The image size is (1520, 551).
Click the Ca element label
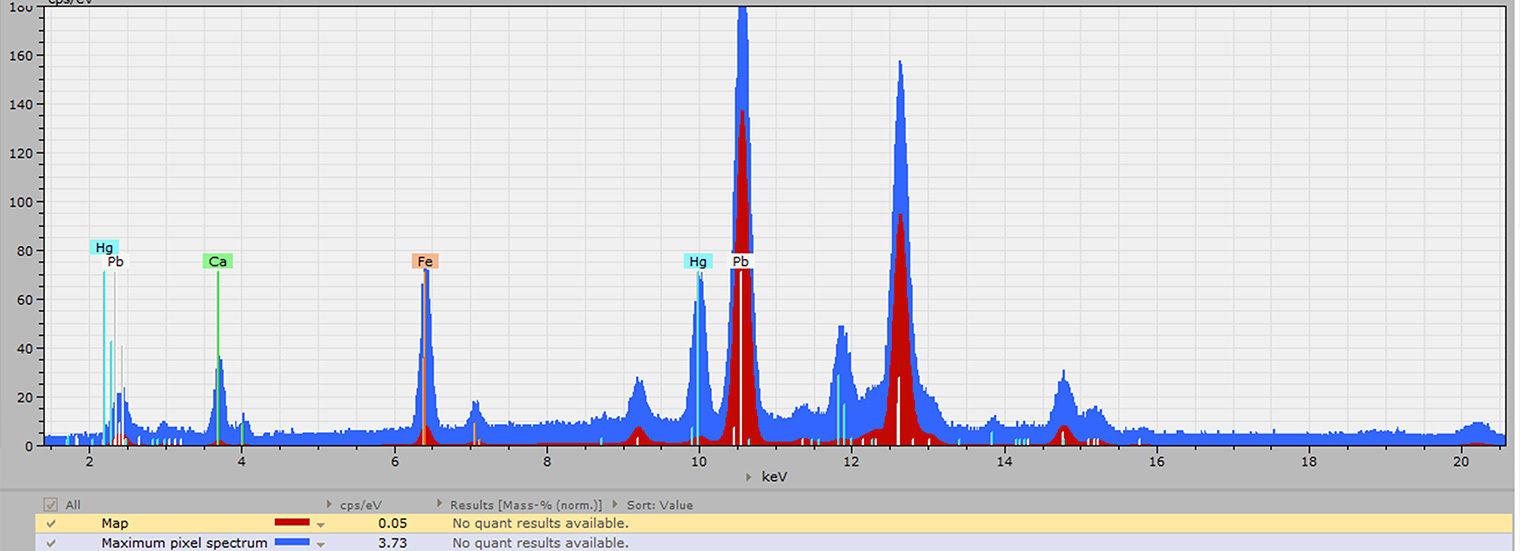pos(217,262)
